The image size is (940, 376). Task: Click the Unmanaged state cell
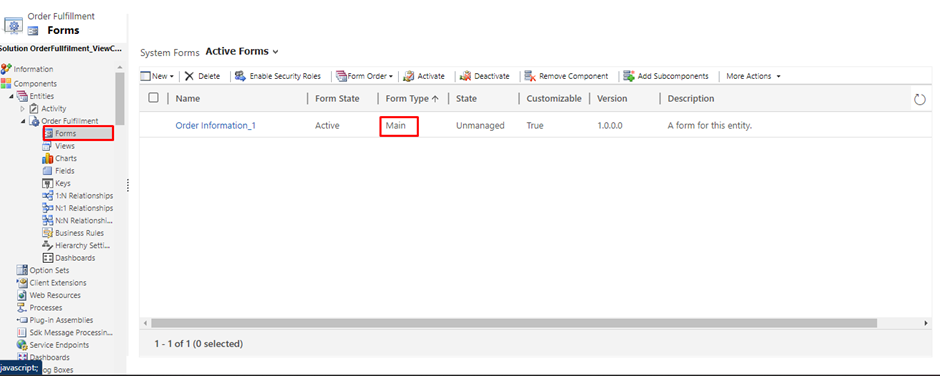[x=480, y=126]
